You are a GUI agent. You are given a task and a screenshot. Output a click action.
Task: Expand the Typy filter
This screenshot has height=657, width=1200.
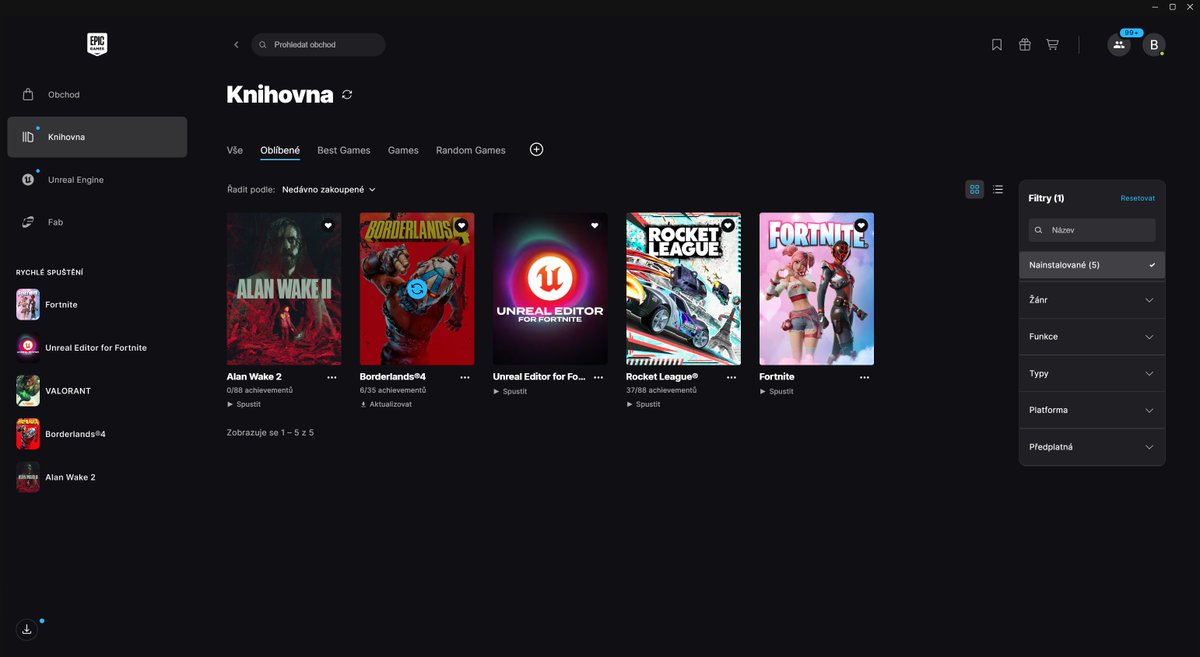click(x=1092, y=373)
